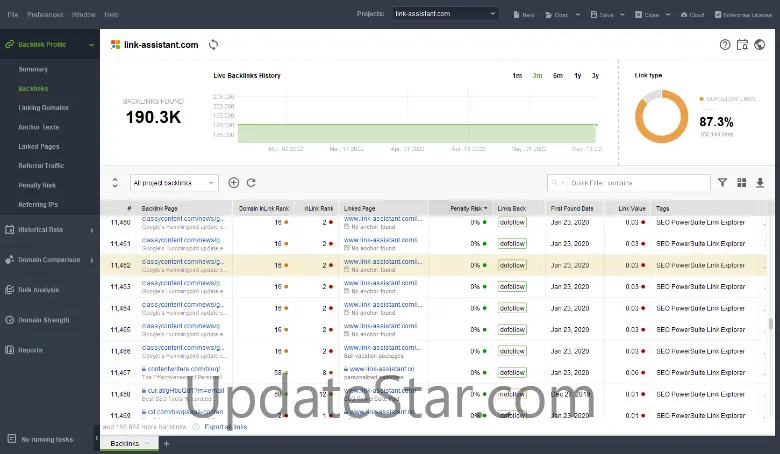
Task: Click the vertical scrollbar thumb of table
Action: pos(771,324)
